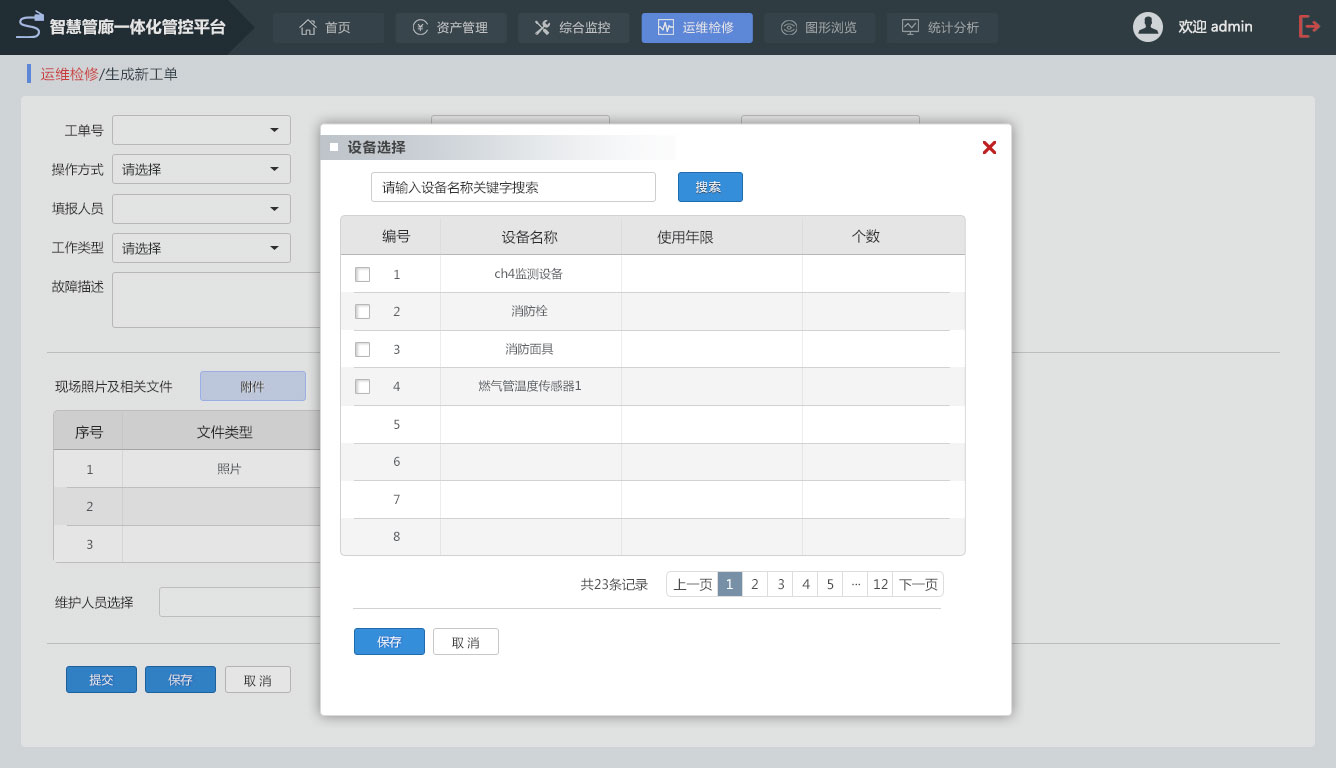The image size is (1336, 768).
Task: Select the 消防栓 row checkbox
Action: [363, 312]
